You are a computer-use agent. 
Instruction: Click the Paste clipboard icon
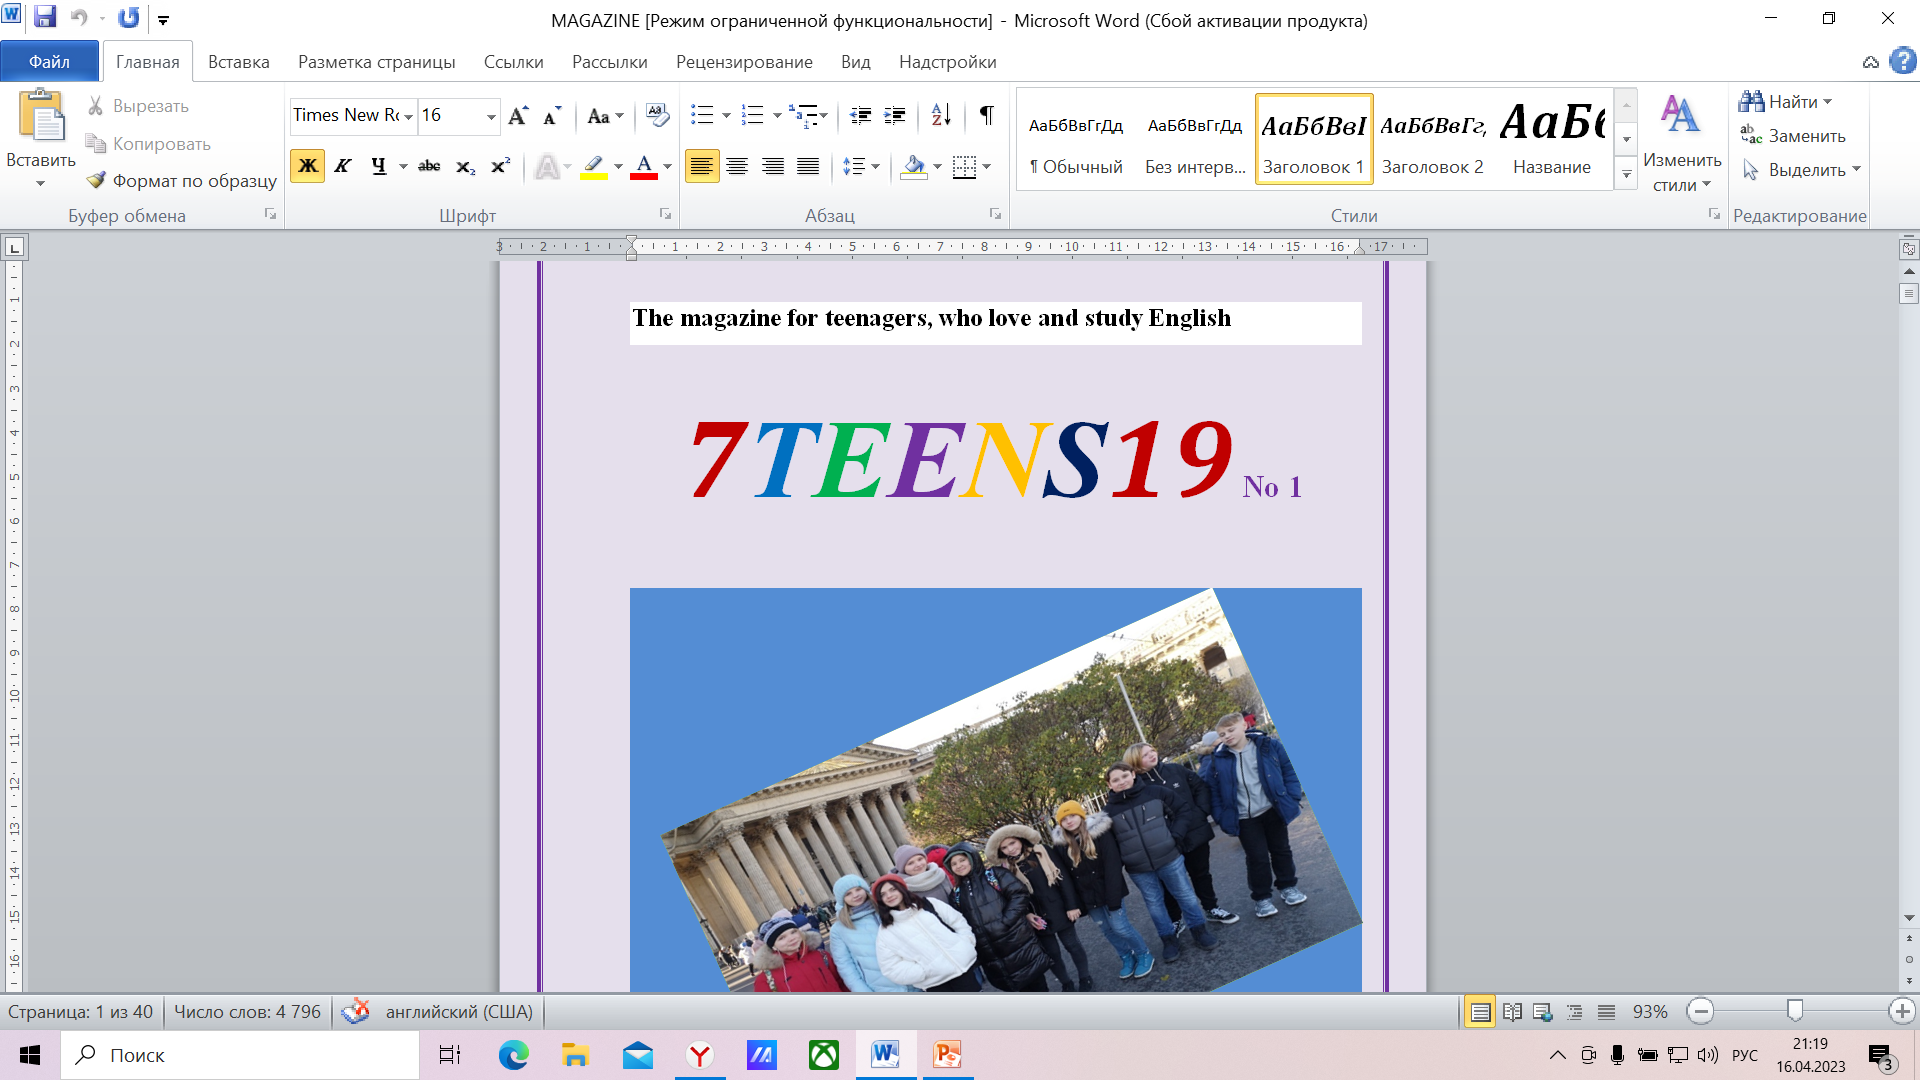point(41,116)
